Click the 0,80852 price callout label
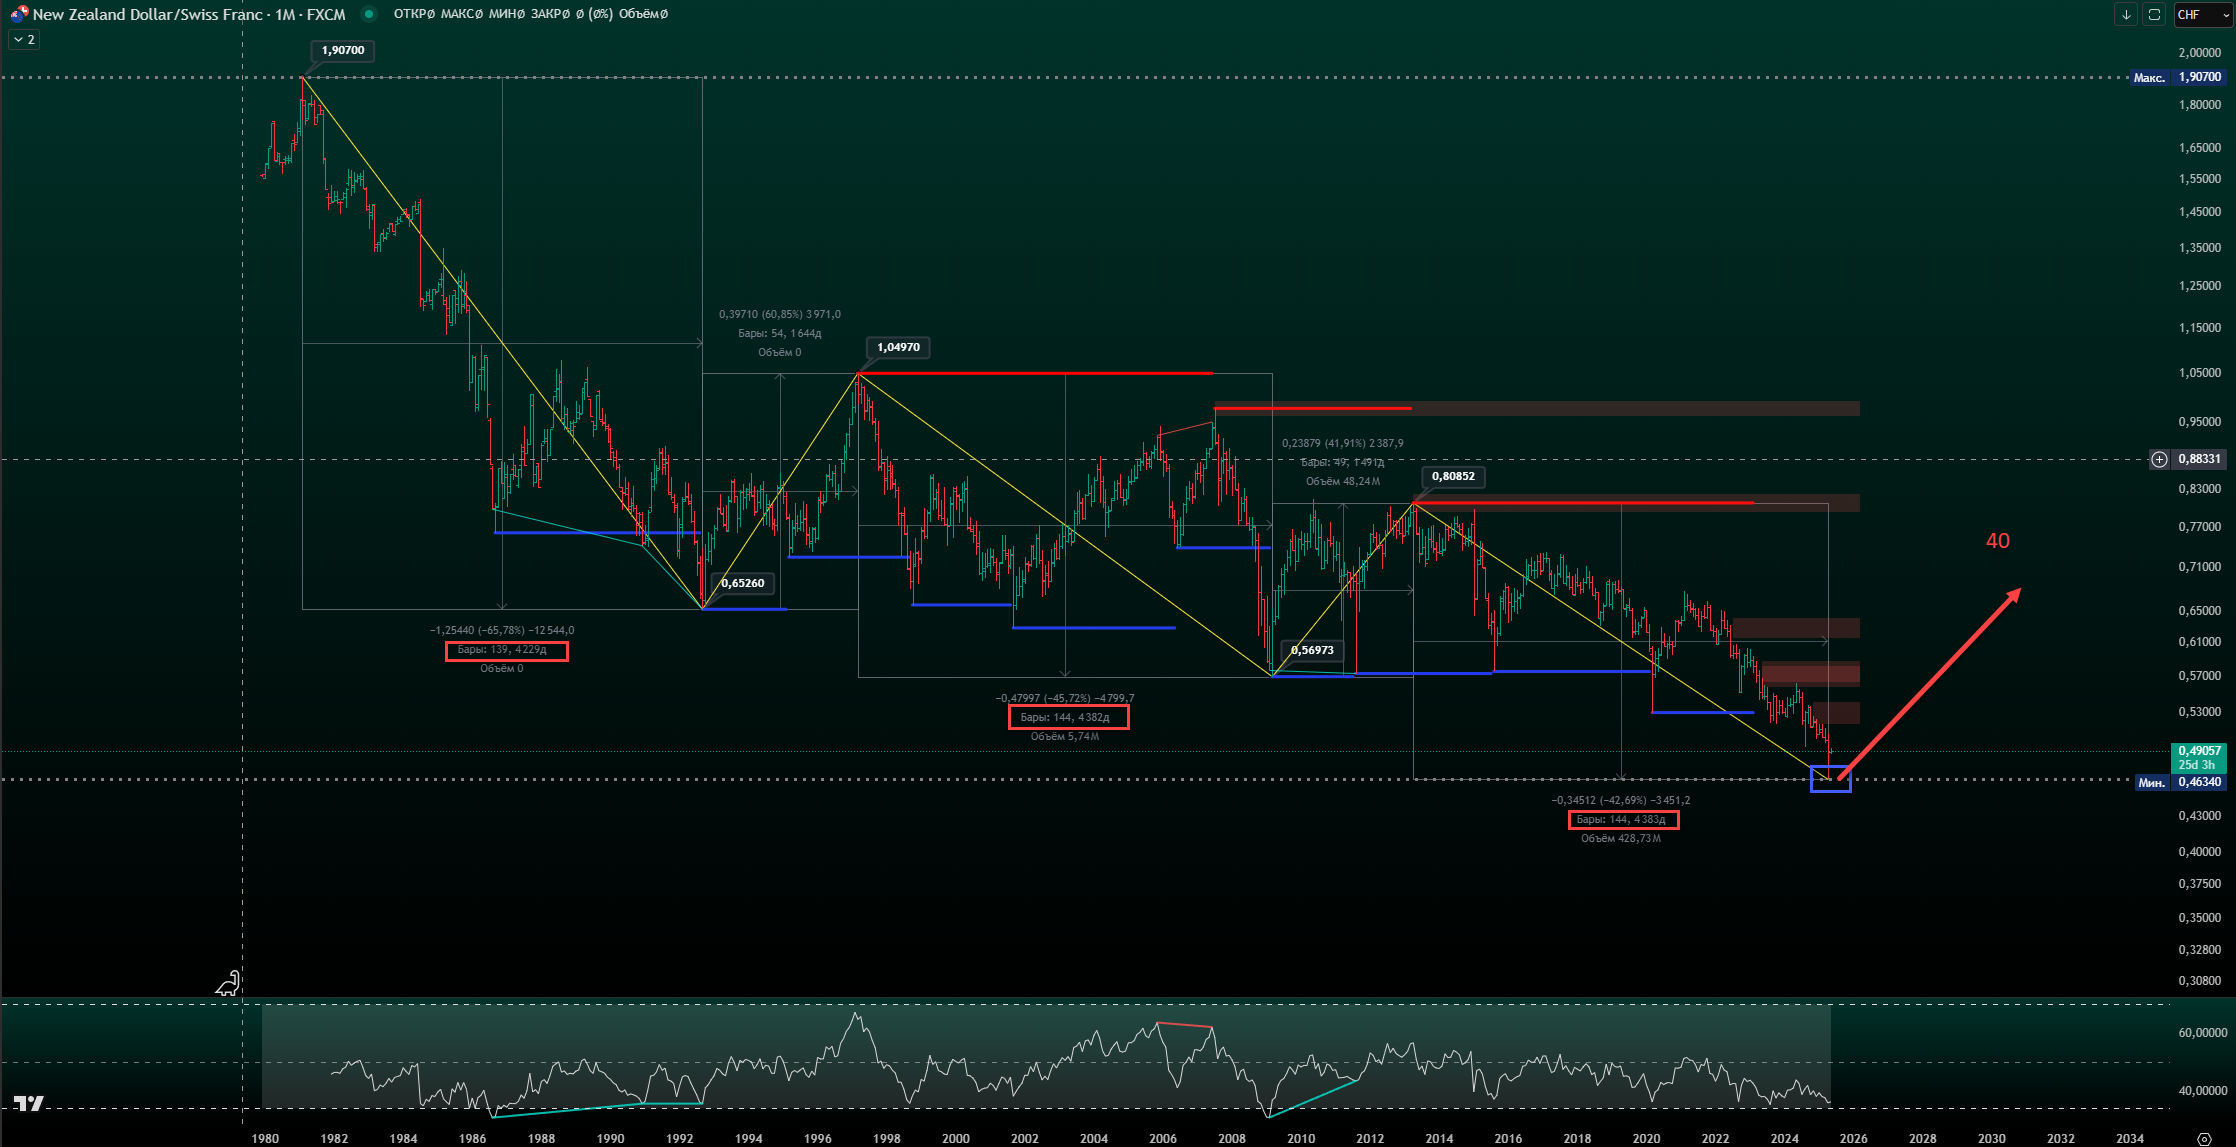This screenshot has width=2236, height=1147. (1453, 476)
